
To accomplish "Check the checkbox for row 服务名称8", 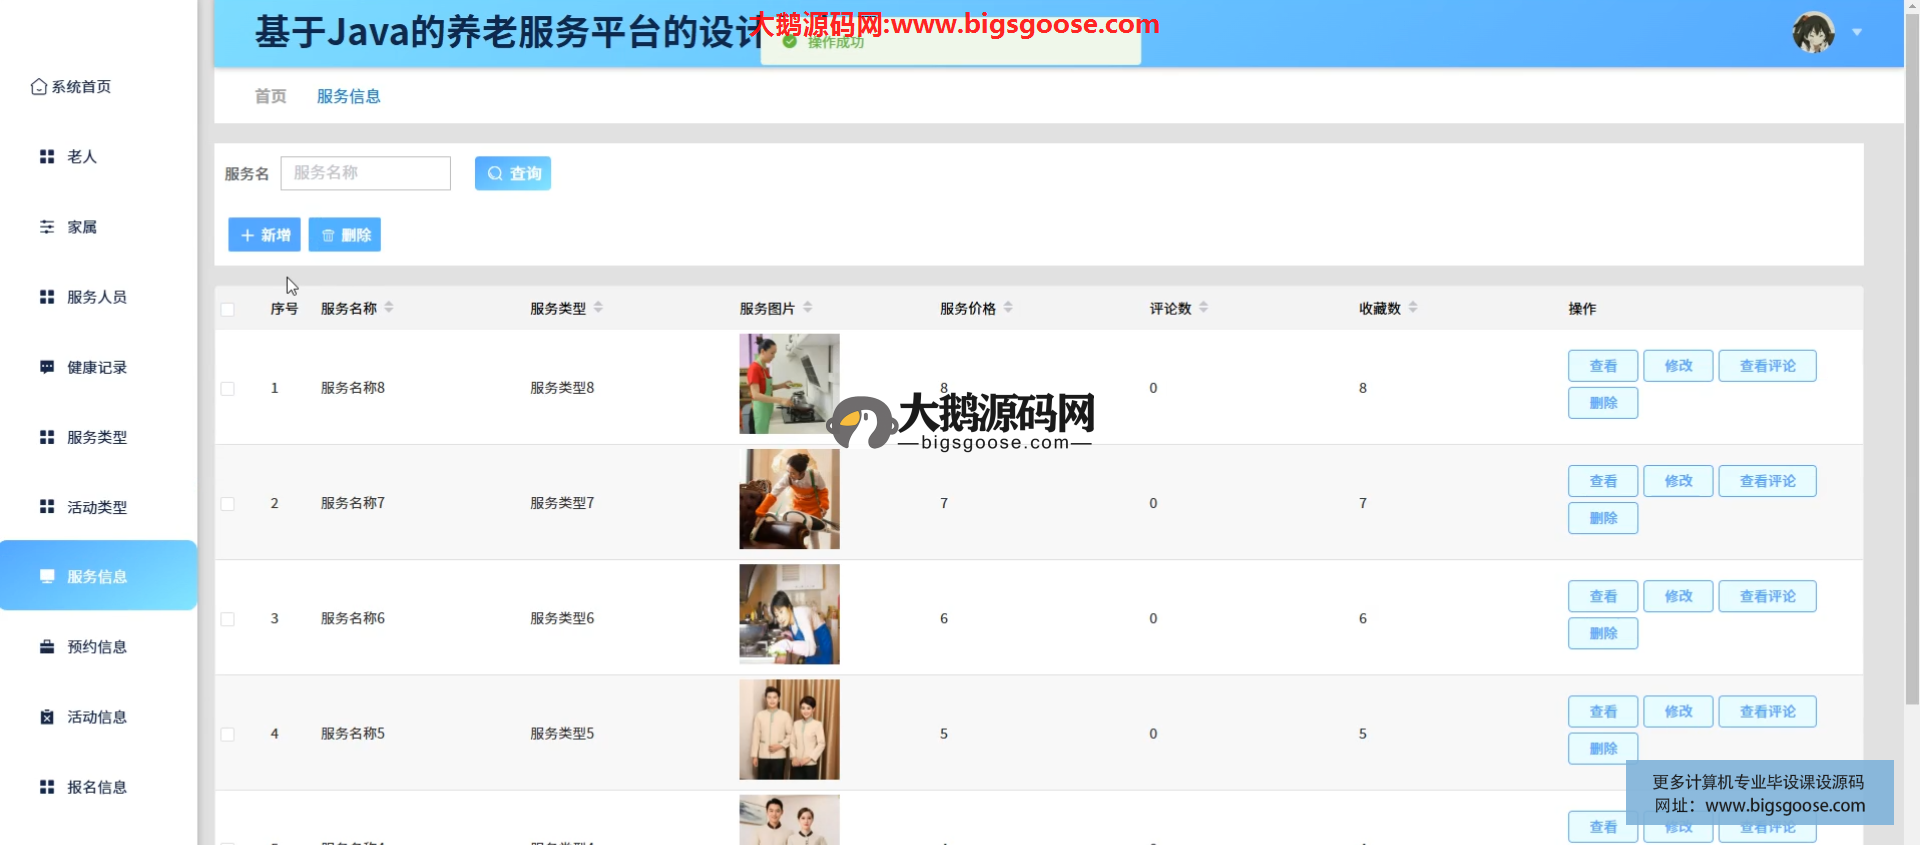I will coord(228,388).
